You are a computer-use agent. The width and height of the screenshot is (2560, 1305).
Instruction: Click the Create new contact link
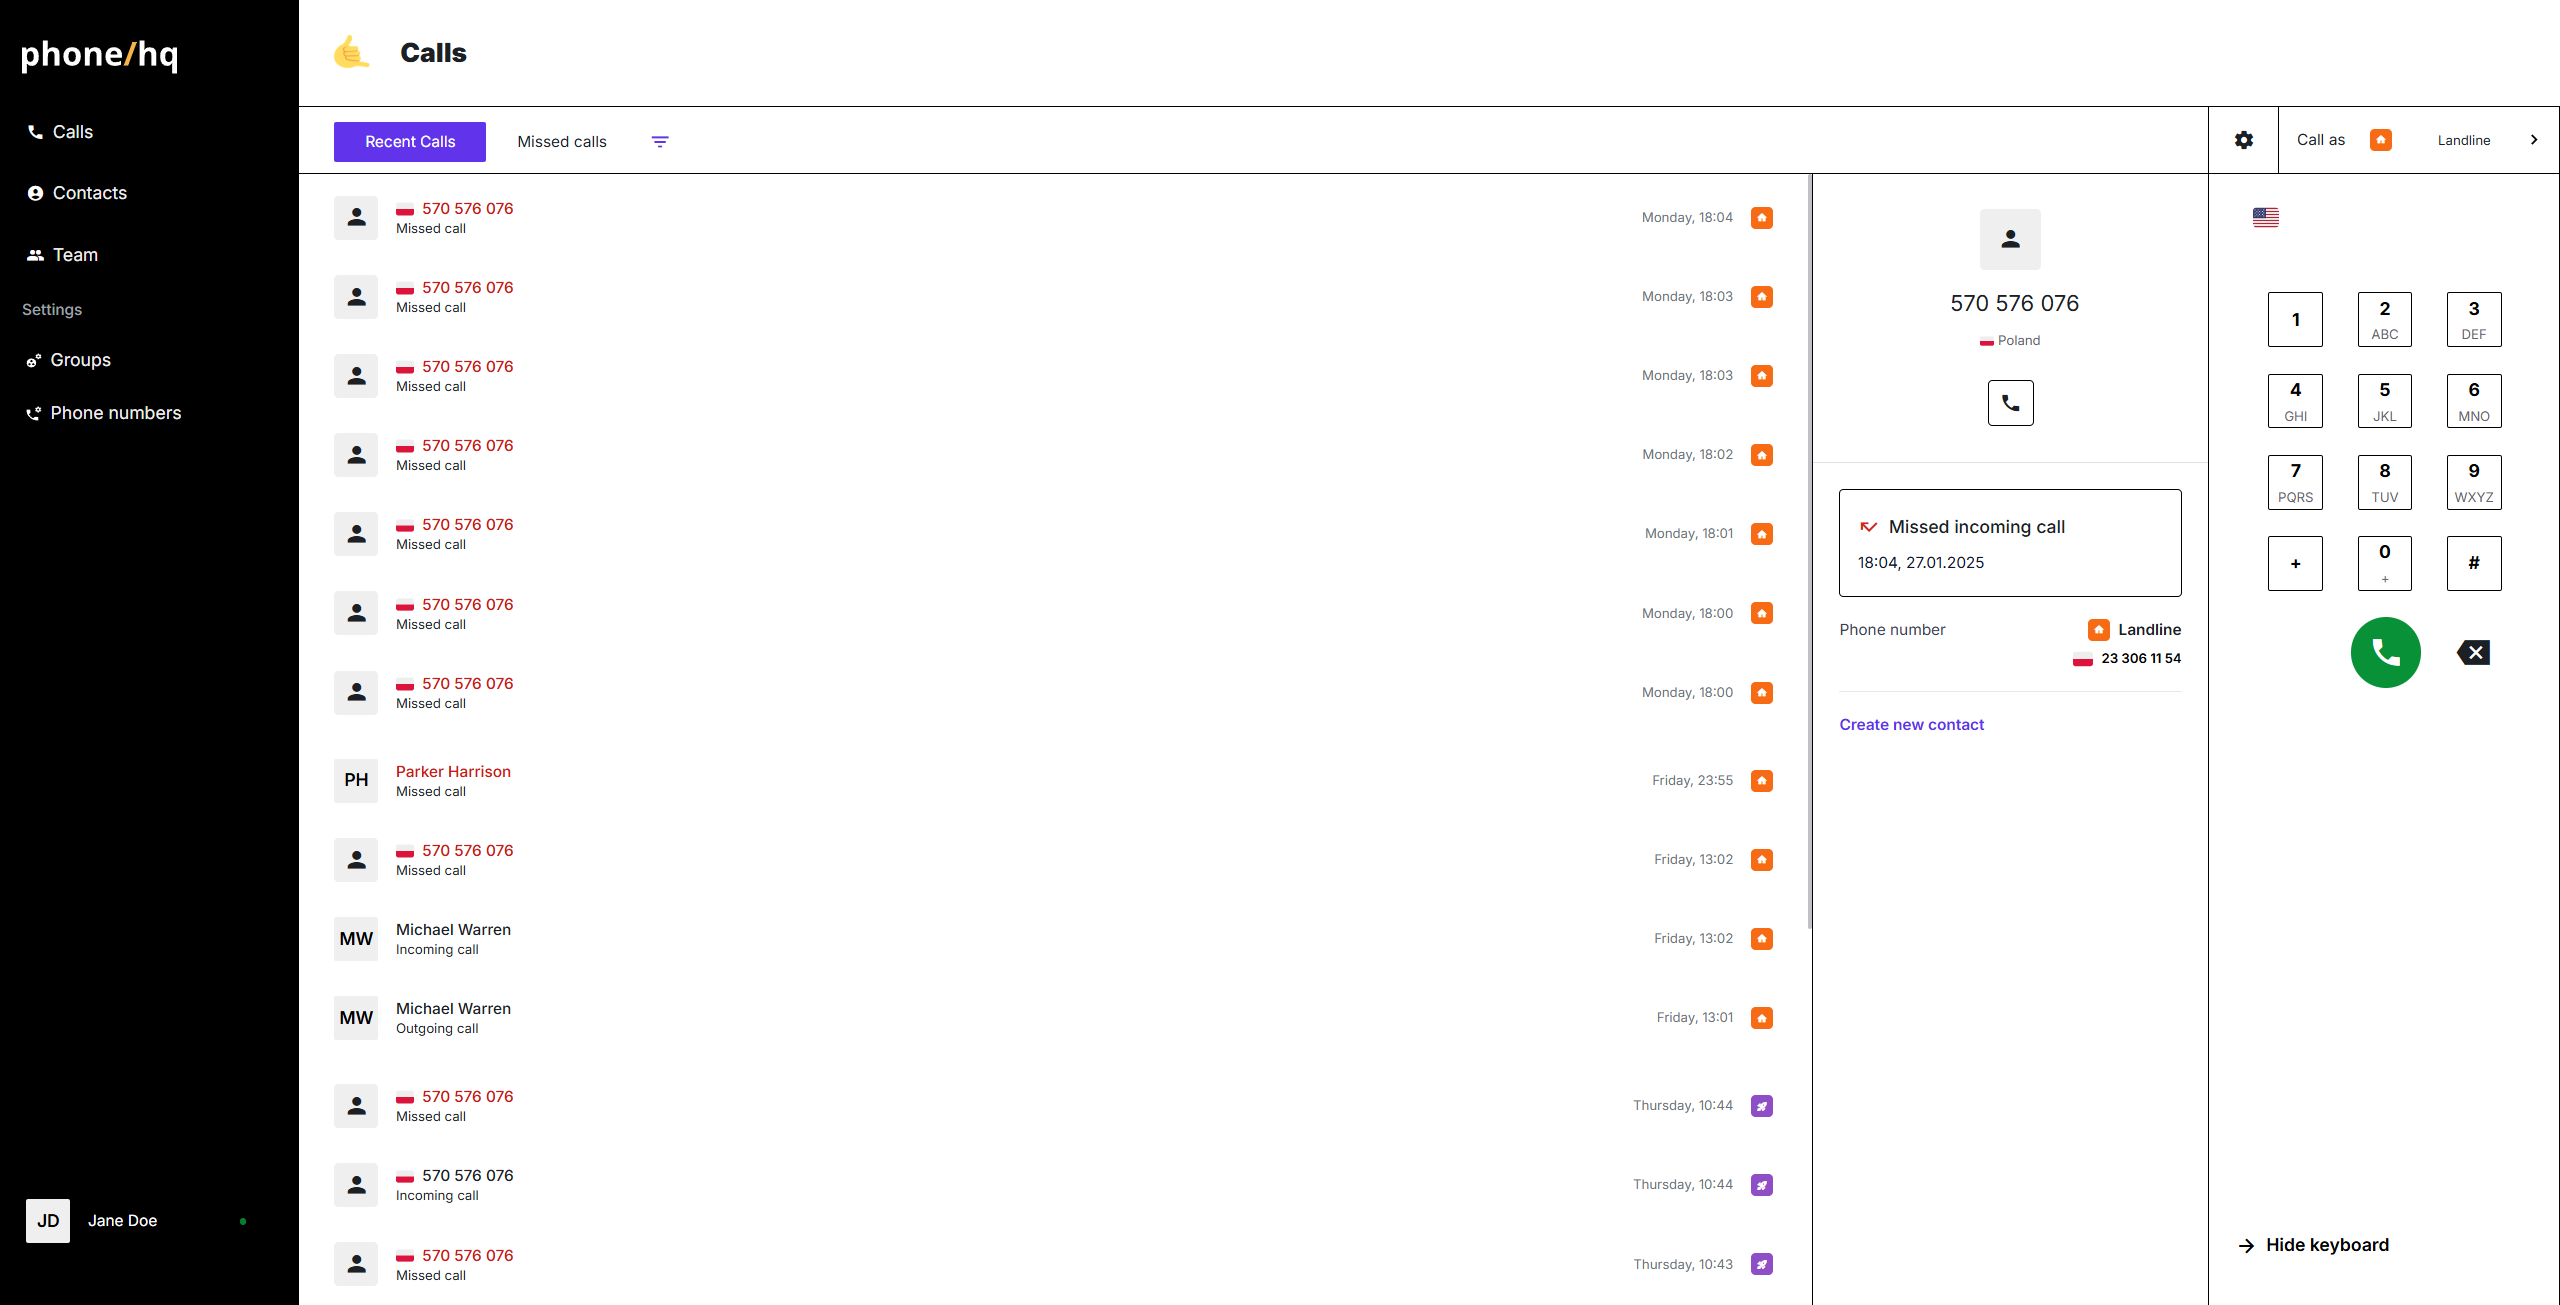coord(1911,725)
